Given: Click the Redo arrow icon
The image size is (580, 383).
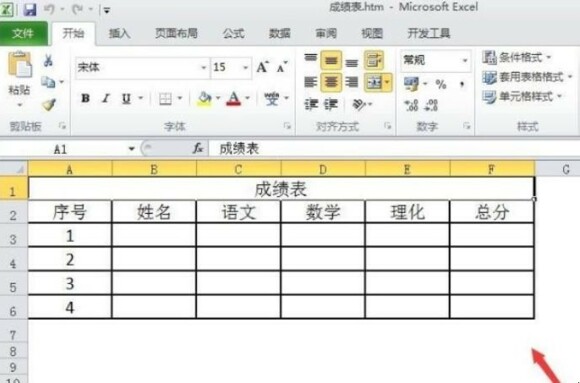Looking at the screenshot, I should [78, 9].
